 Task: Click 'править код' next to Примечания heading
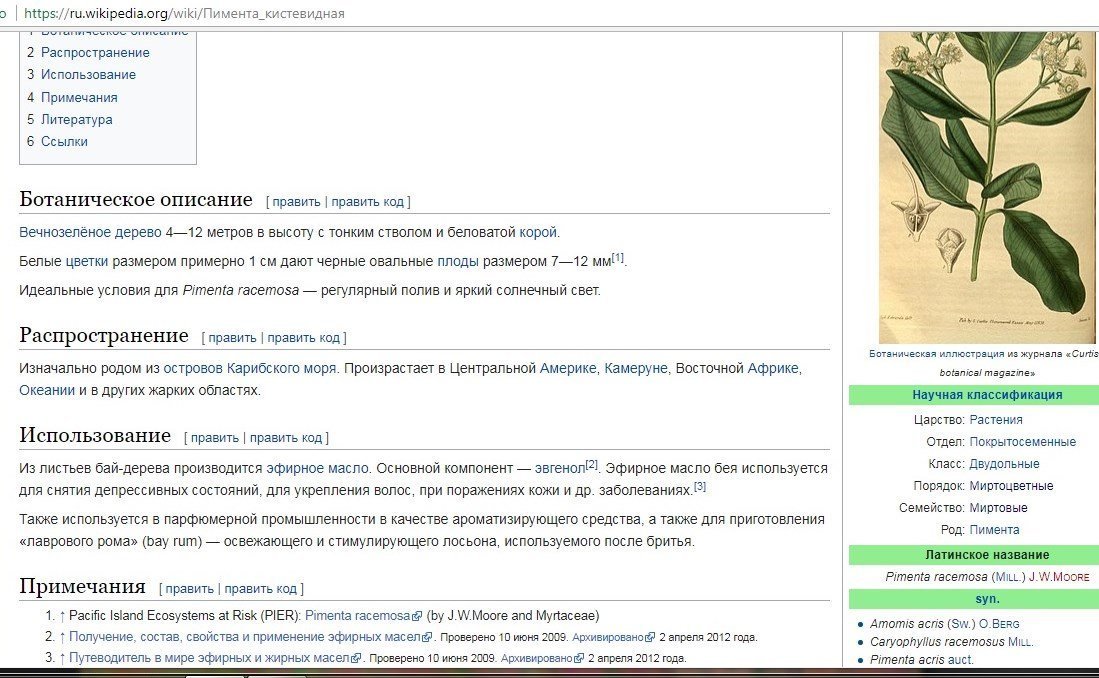coord(261,589)
